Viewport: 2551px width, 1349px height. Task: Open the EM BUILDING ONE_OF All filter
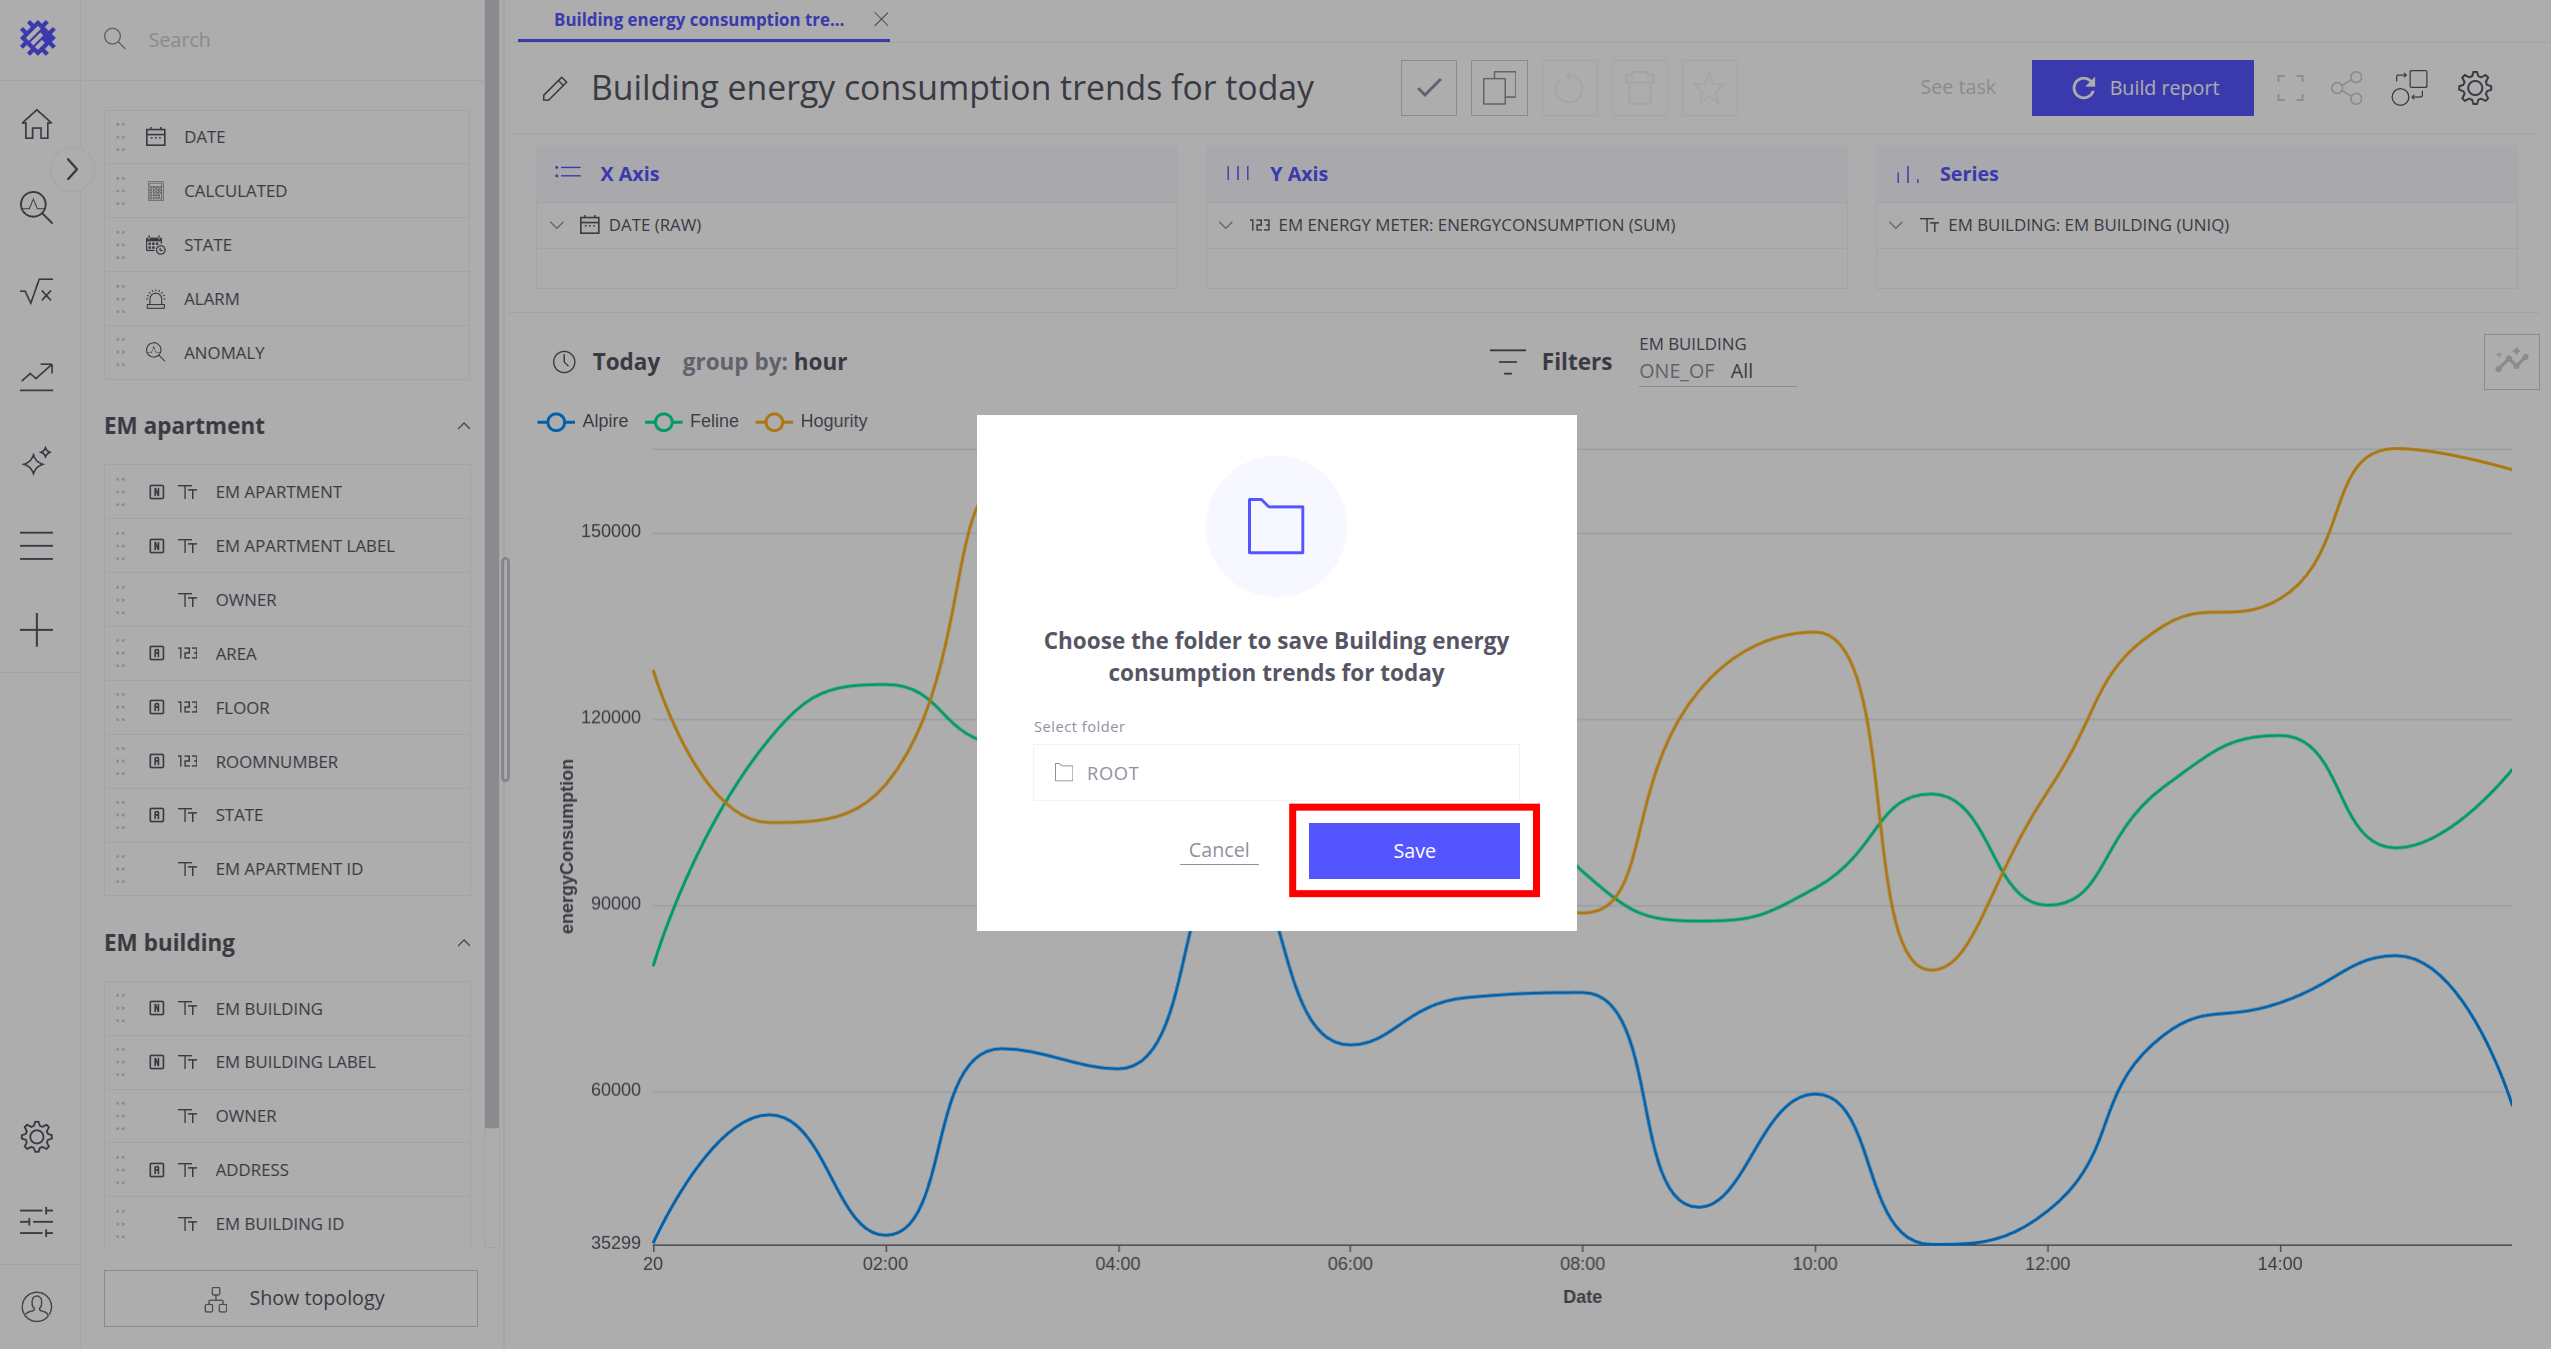point(1716,360)
